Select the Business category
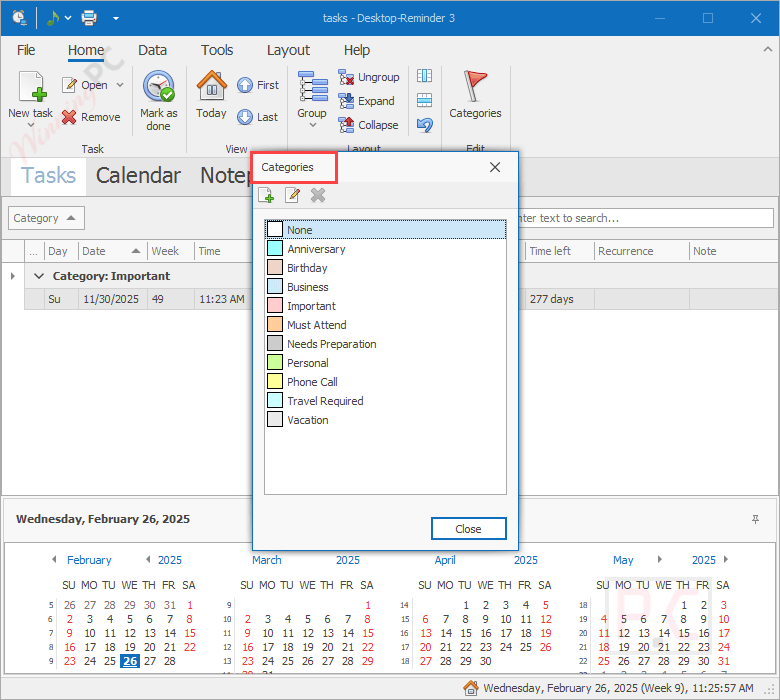 (386, 287)
